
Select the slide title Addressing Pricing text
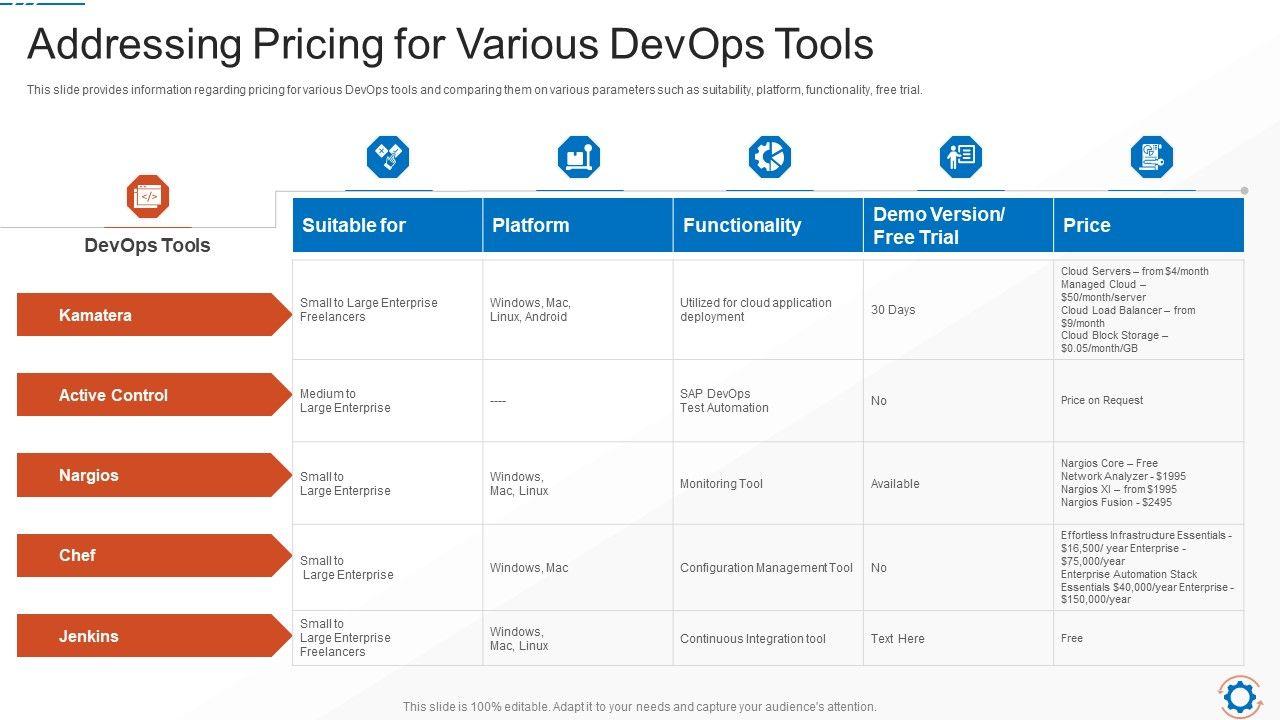(x=450, y=44)
